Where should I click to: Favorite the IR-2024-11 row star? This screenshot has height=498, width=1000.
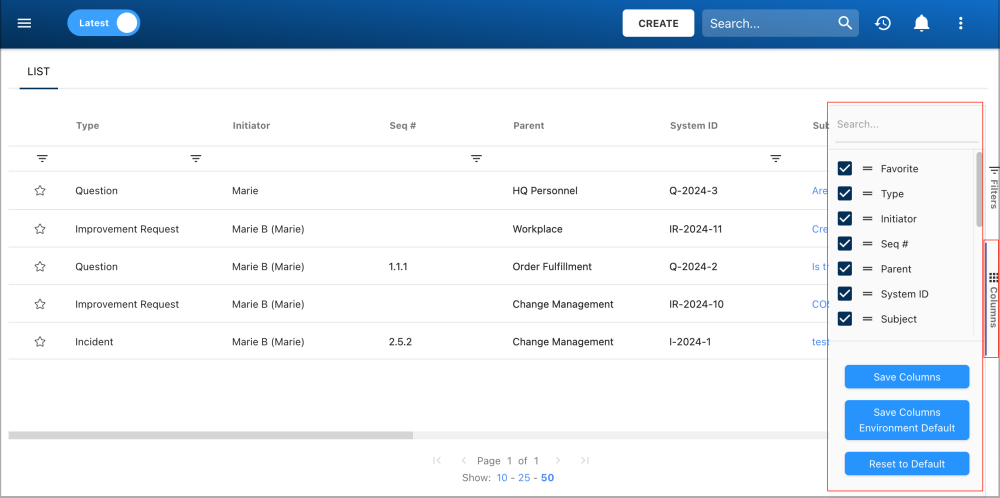click(x=40, y=229)
